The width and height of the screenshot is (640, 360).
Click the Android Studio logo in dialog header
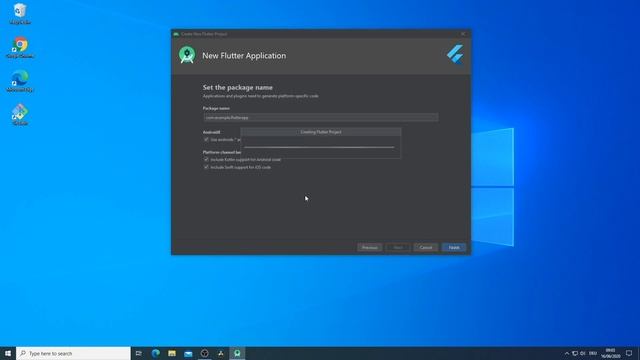187,55
